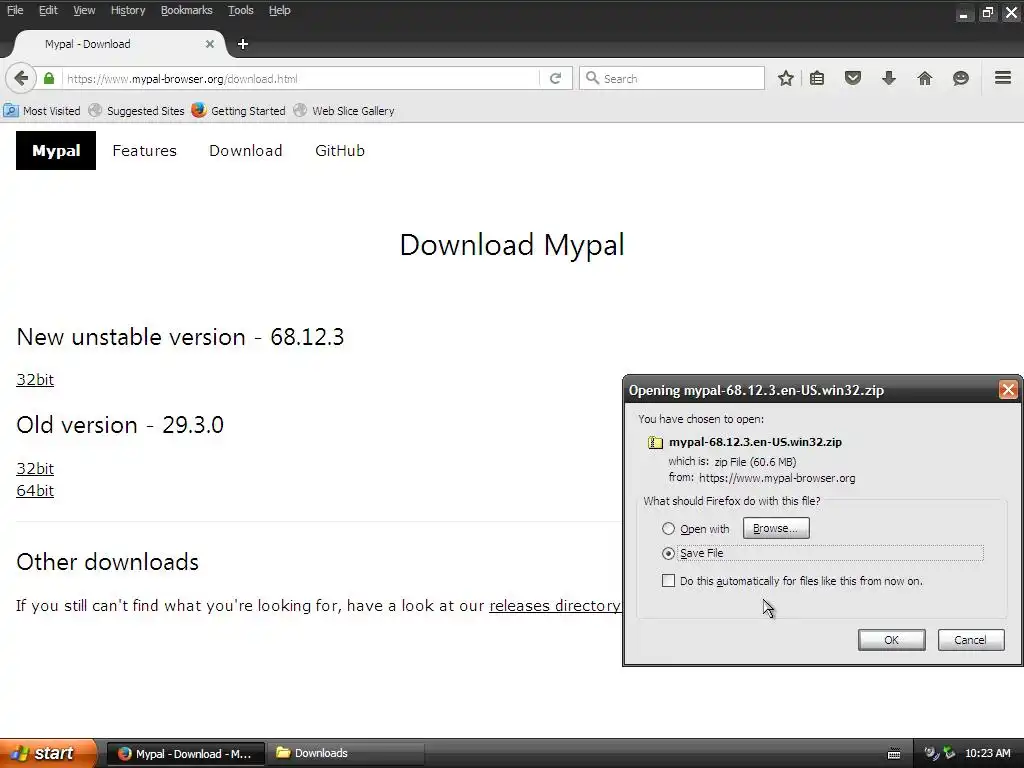Open Web Slice Gallery bookmark
1024x768 pixels.
tap(344, 110)
